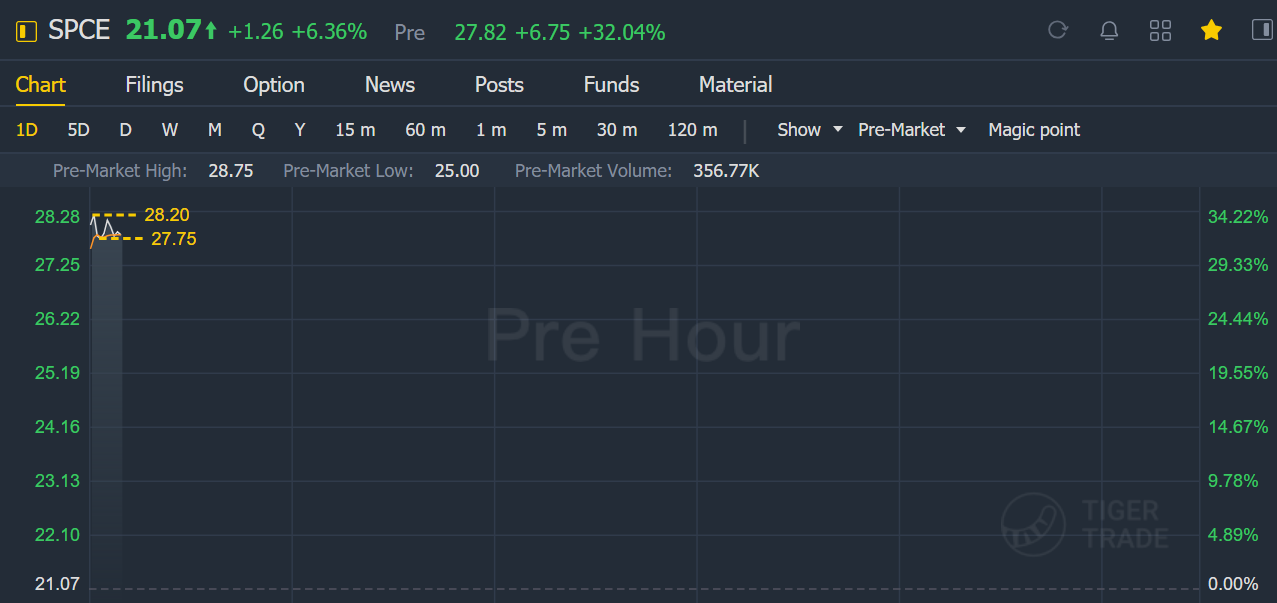Image resolution: width=1277 pixels, height=603 pixels.
Task: Open price alert bell icon
Action: coord(1109,30)
